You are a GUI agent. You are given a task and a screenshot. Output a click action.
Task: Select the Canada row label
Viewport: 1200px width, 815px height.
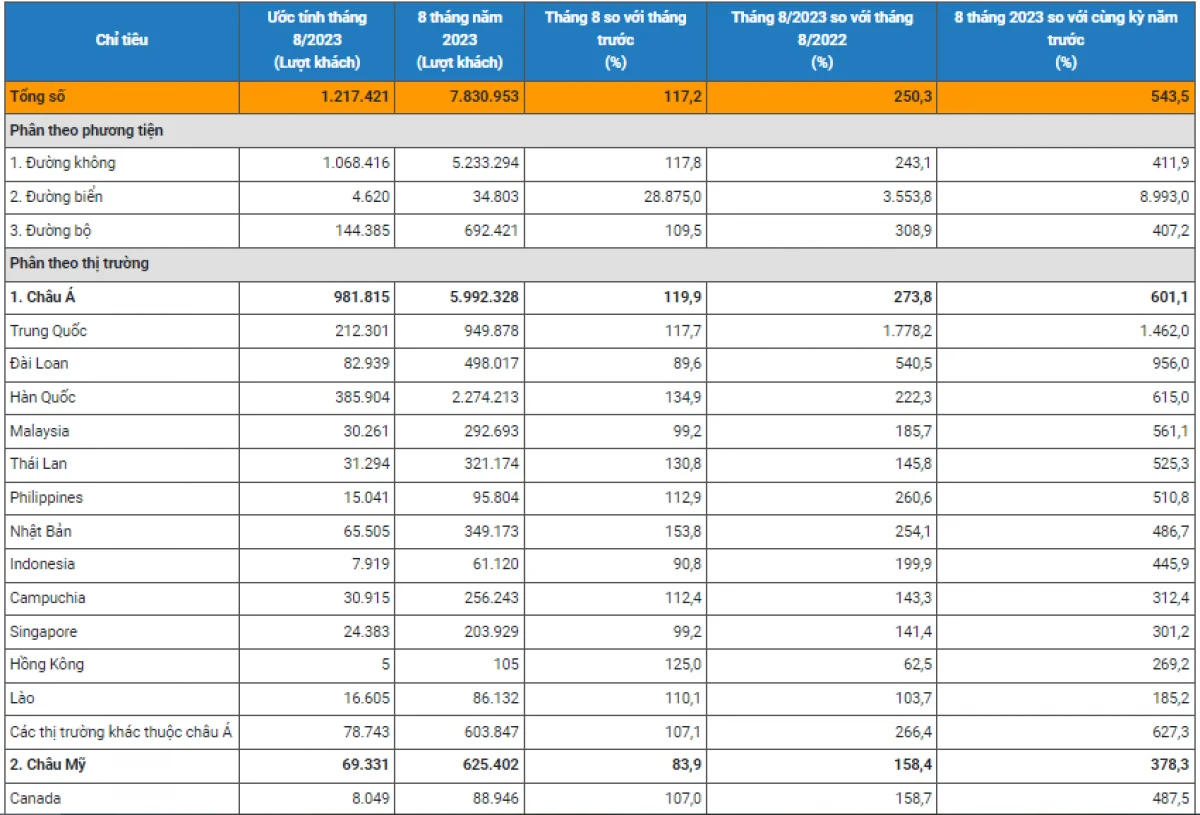point(34,798)
